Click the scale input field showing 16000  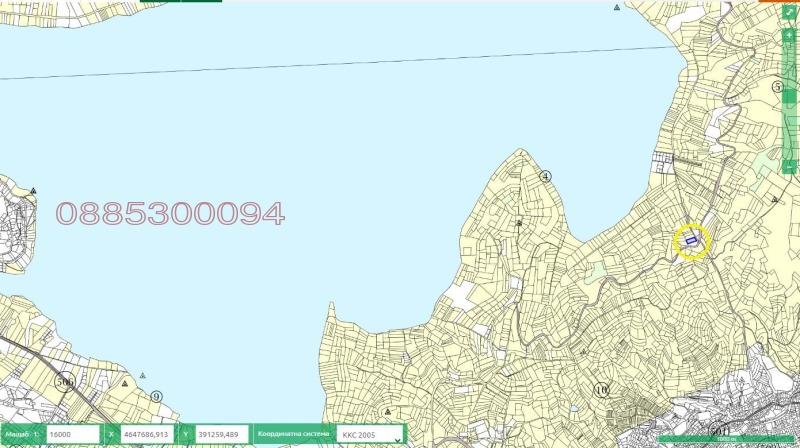click(x=72, y=434)
